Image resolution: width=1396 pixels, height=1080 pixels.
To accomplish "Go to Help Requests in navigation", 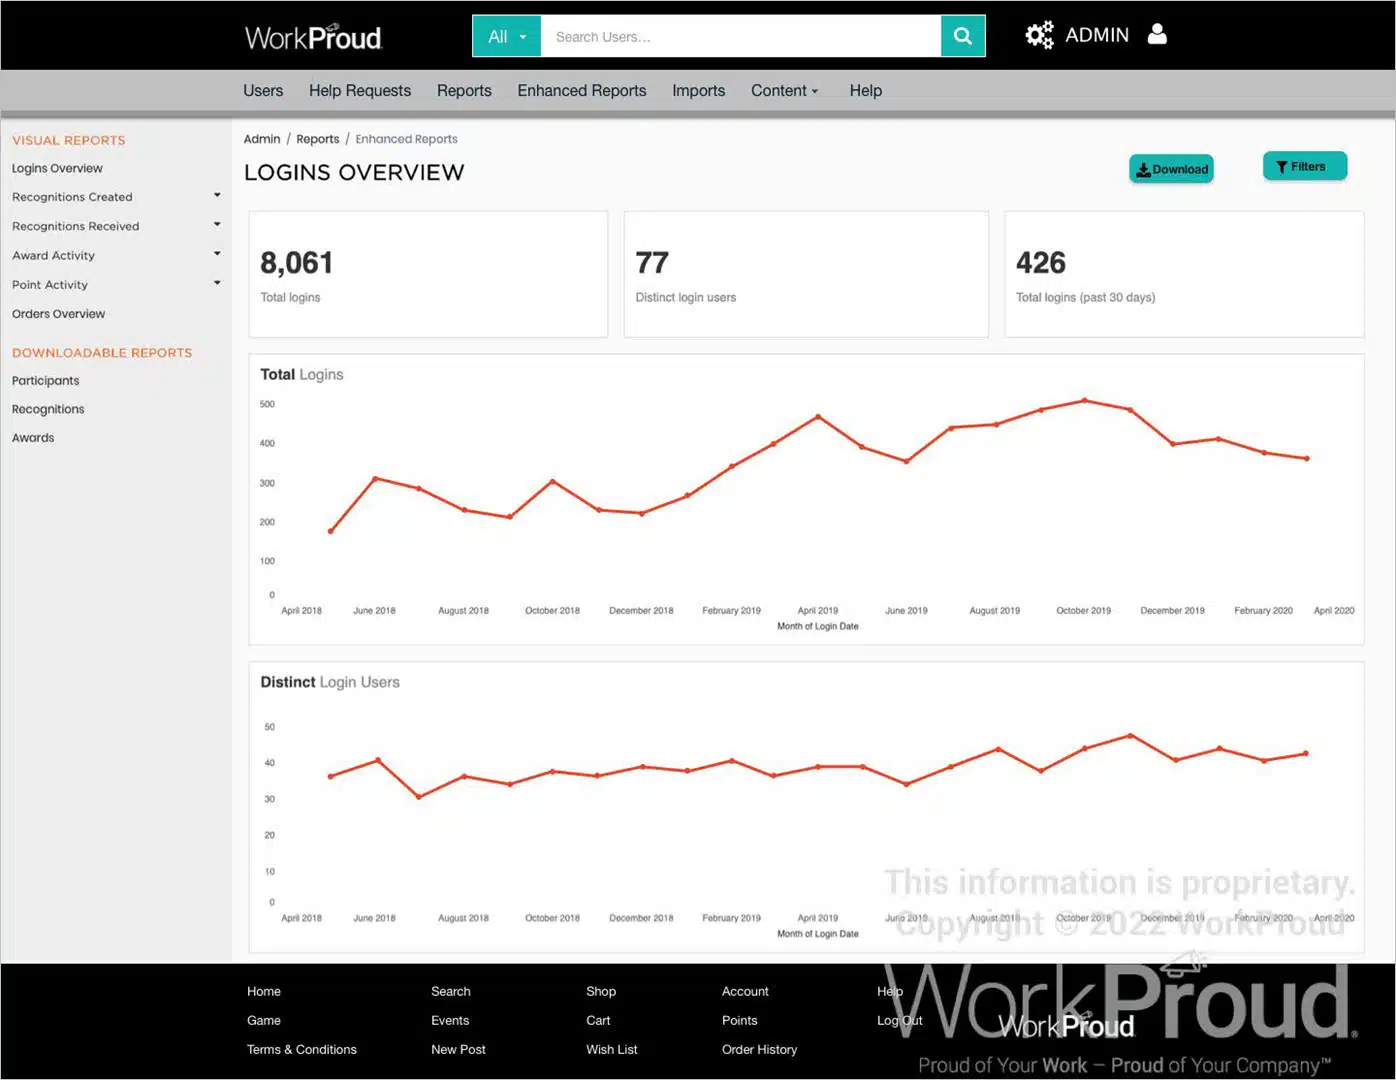I will [359, 91].
